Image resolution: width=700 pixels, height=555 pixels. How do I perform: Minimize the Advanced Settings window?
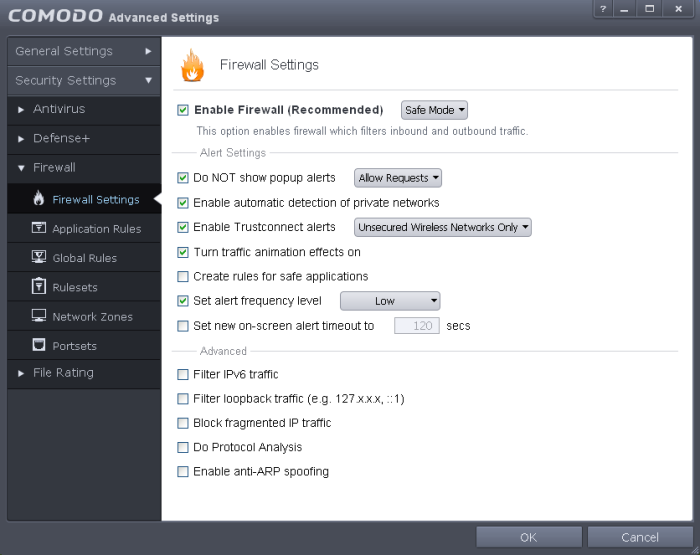(624, 9)
